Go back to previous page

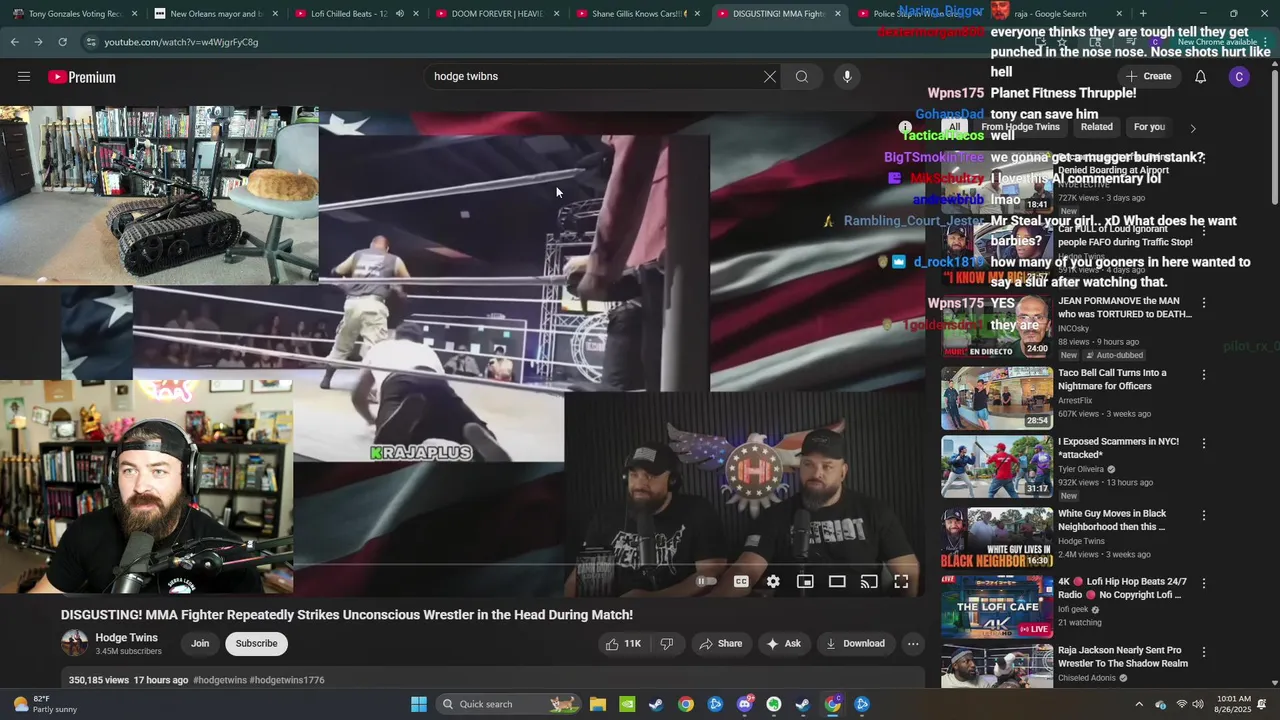[x=14, y=42]
